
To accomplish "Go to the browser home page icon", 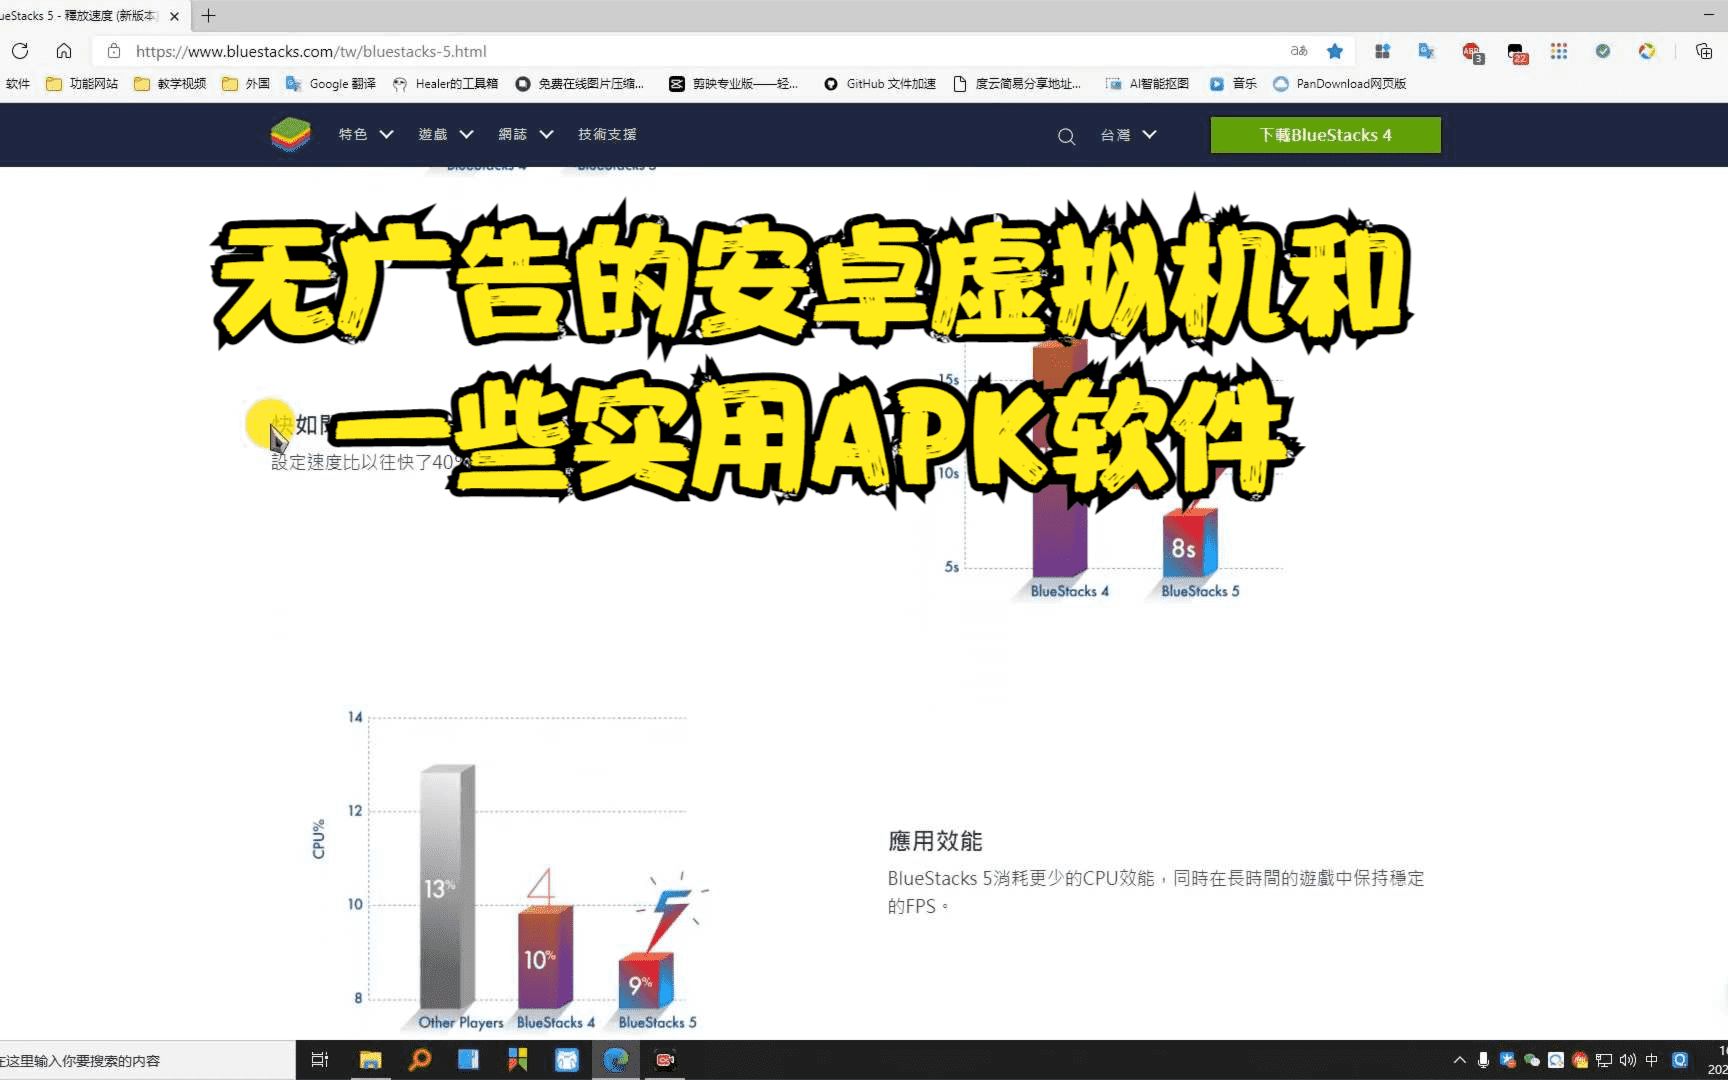I will point(64,51).
